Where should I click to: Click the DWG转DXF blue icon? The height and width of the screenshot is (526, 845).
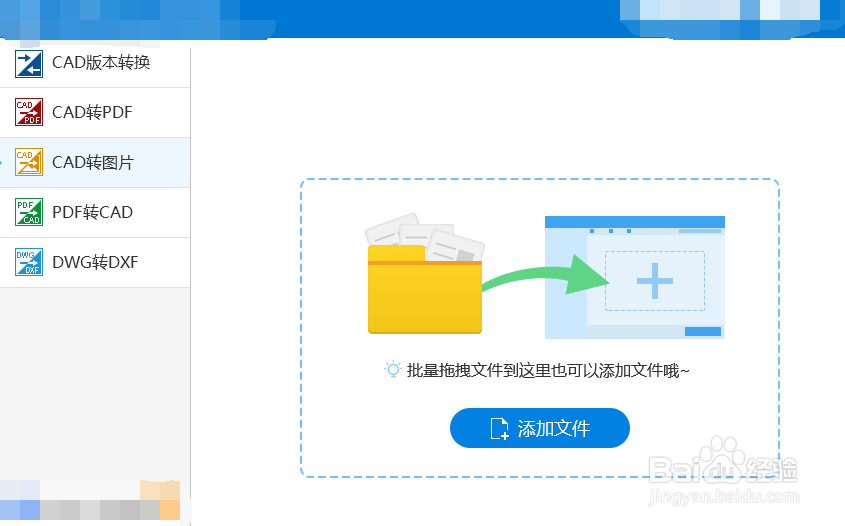[29, 262]
